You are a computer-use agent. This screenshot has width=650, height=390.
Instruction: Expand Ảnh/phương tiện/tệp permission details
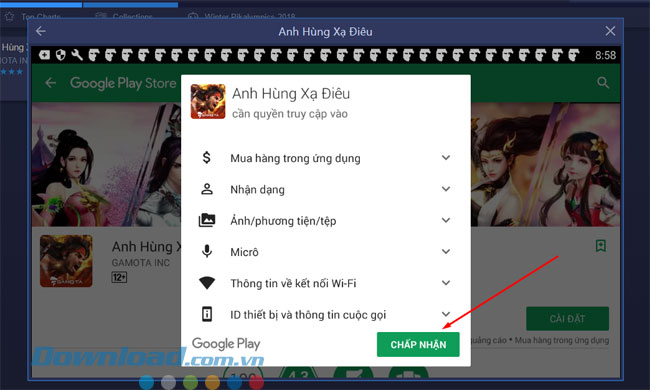[x=446, y=220]
